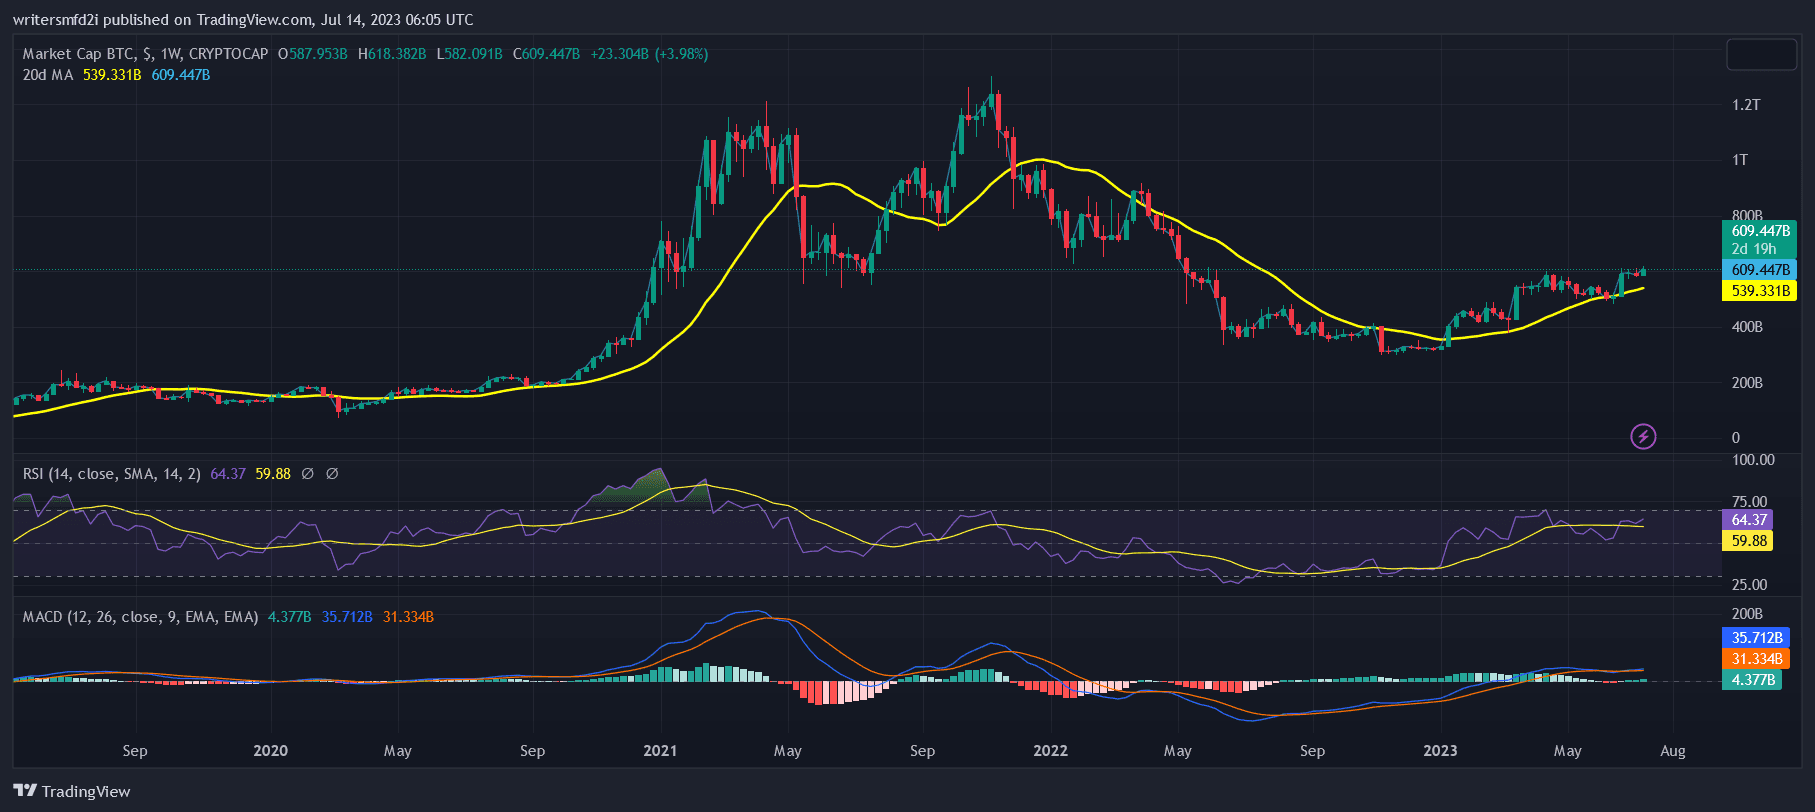Click the blue 609.447B price axis label

[1760, 270]
